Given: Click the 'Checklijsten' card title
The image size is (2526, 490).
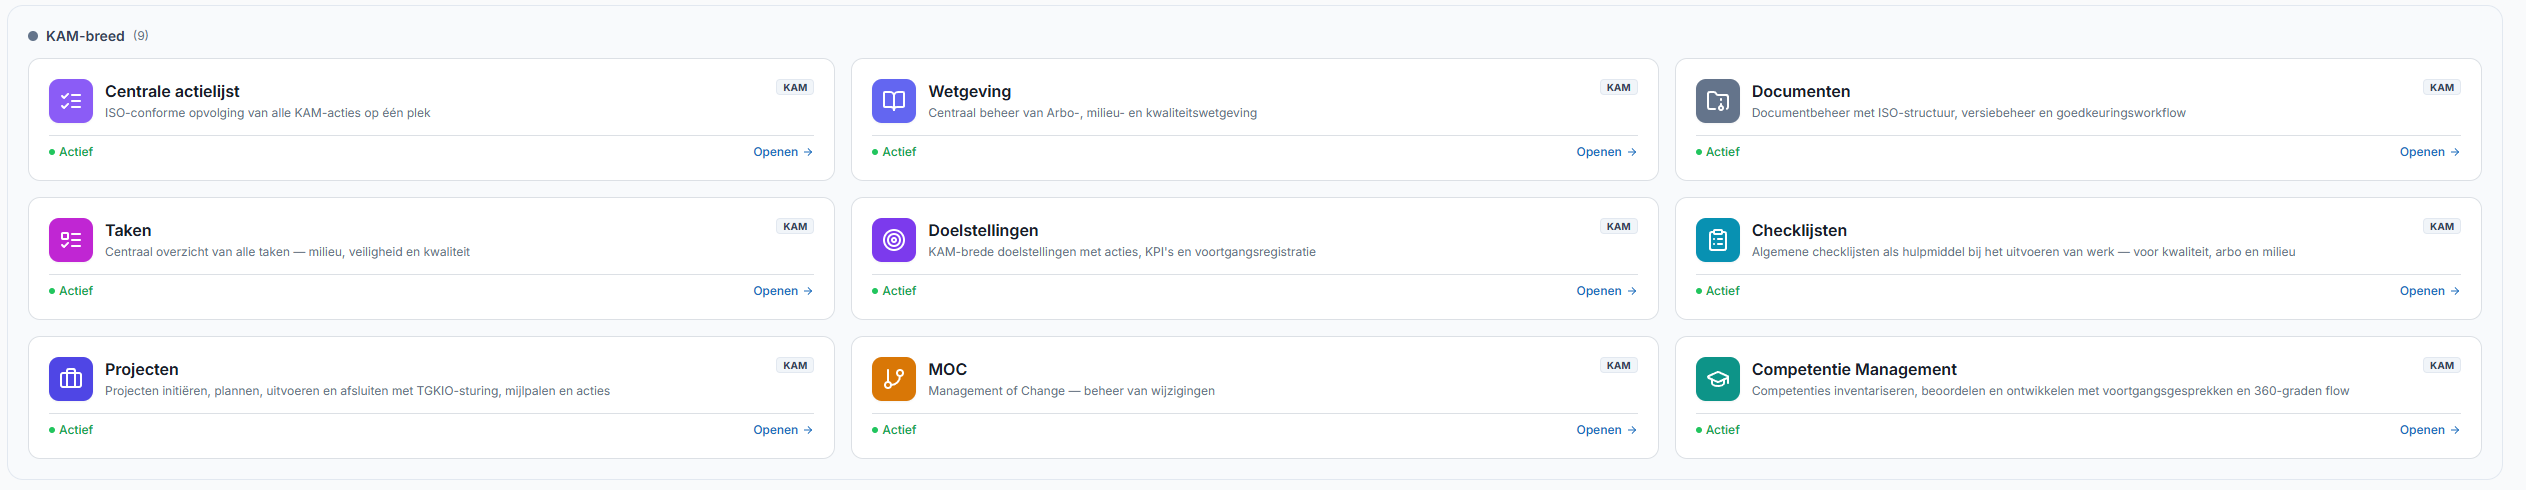Looking at the screenshot, I should coord(1799,230).
